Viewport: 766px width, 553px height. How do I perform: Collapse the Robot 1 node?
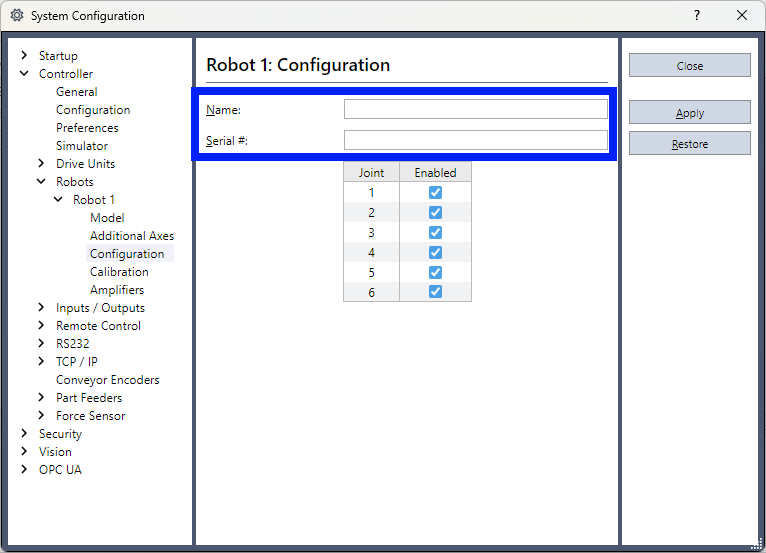58,199
